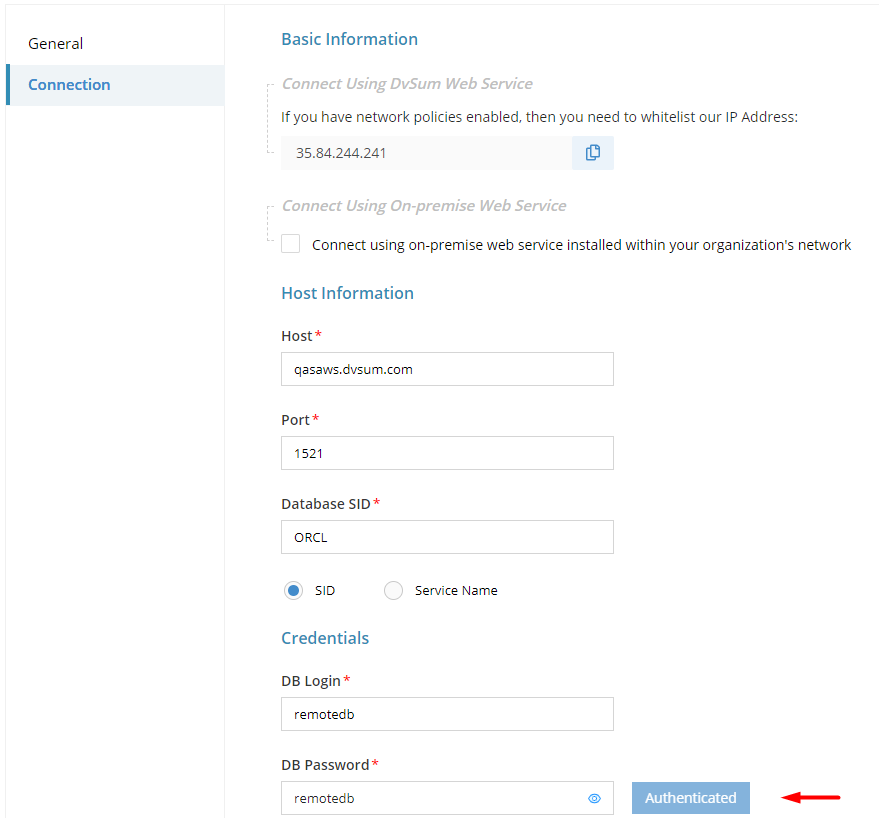Click the 35.84.244.241 IP address box
879x818 pixels.
(427, 153)
